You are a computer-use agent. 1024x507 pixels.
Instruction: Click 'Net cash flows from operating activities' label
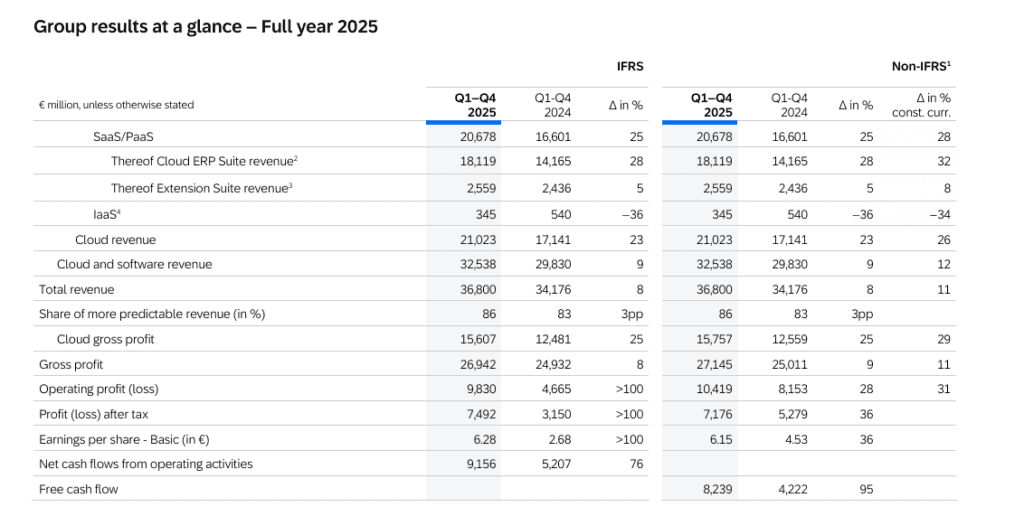coord(146,464)
